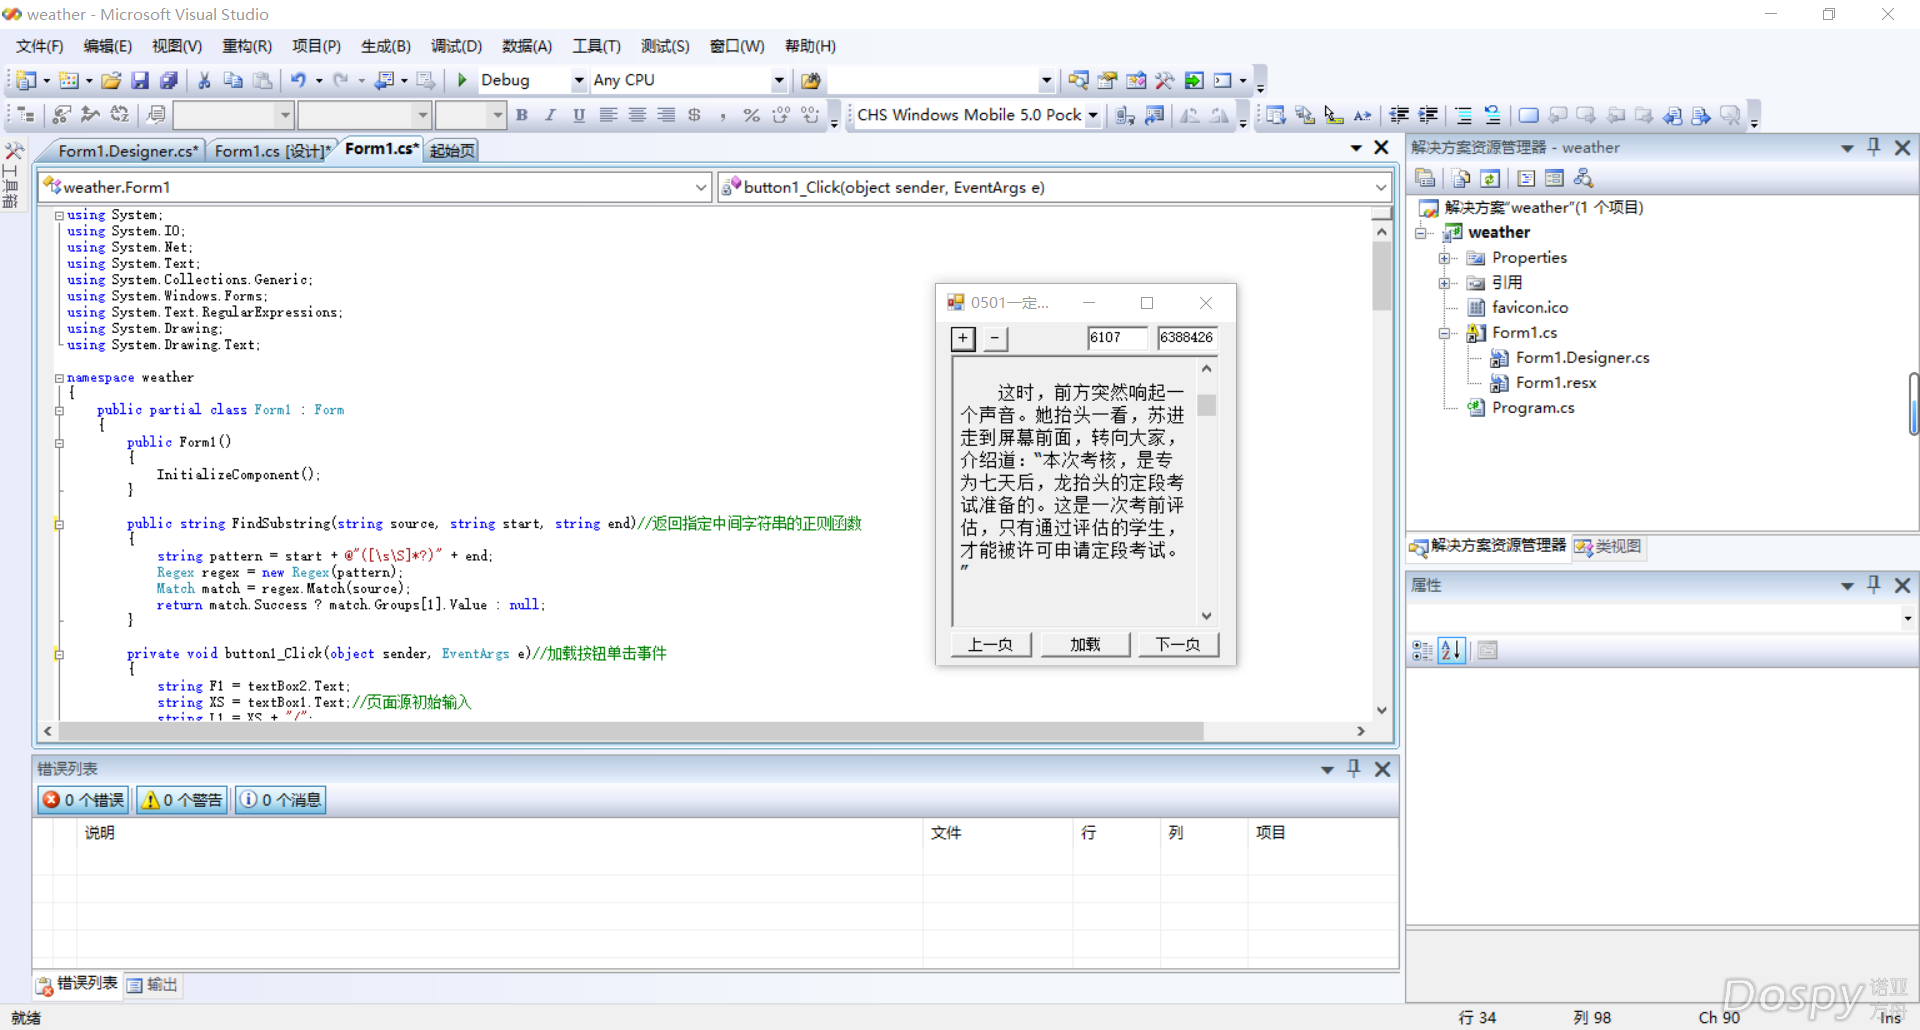Viewport: 1920px width, 1030px height.
Task: Click the 加载 button in the running form
Action: [x=1085, y=645]
